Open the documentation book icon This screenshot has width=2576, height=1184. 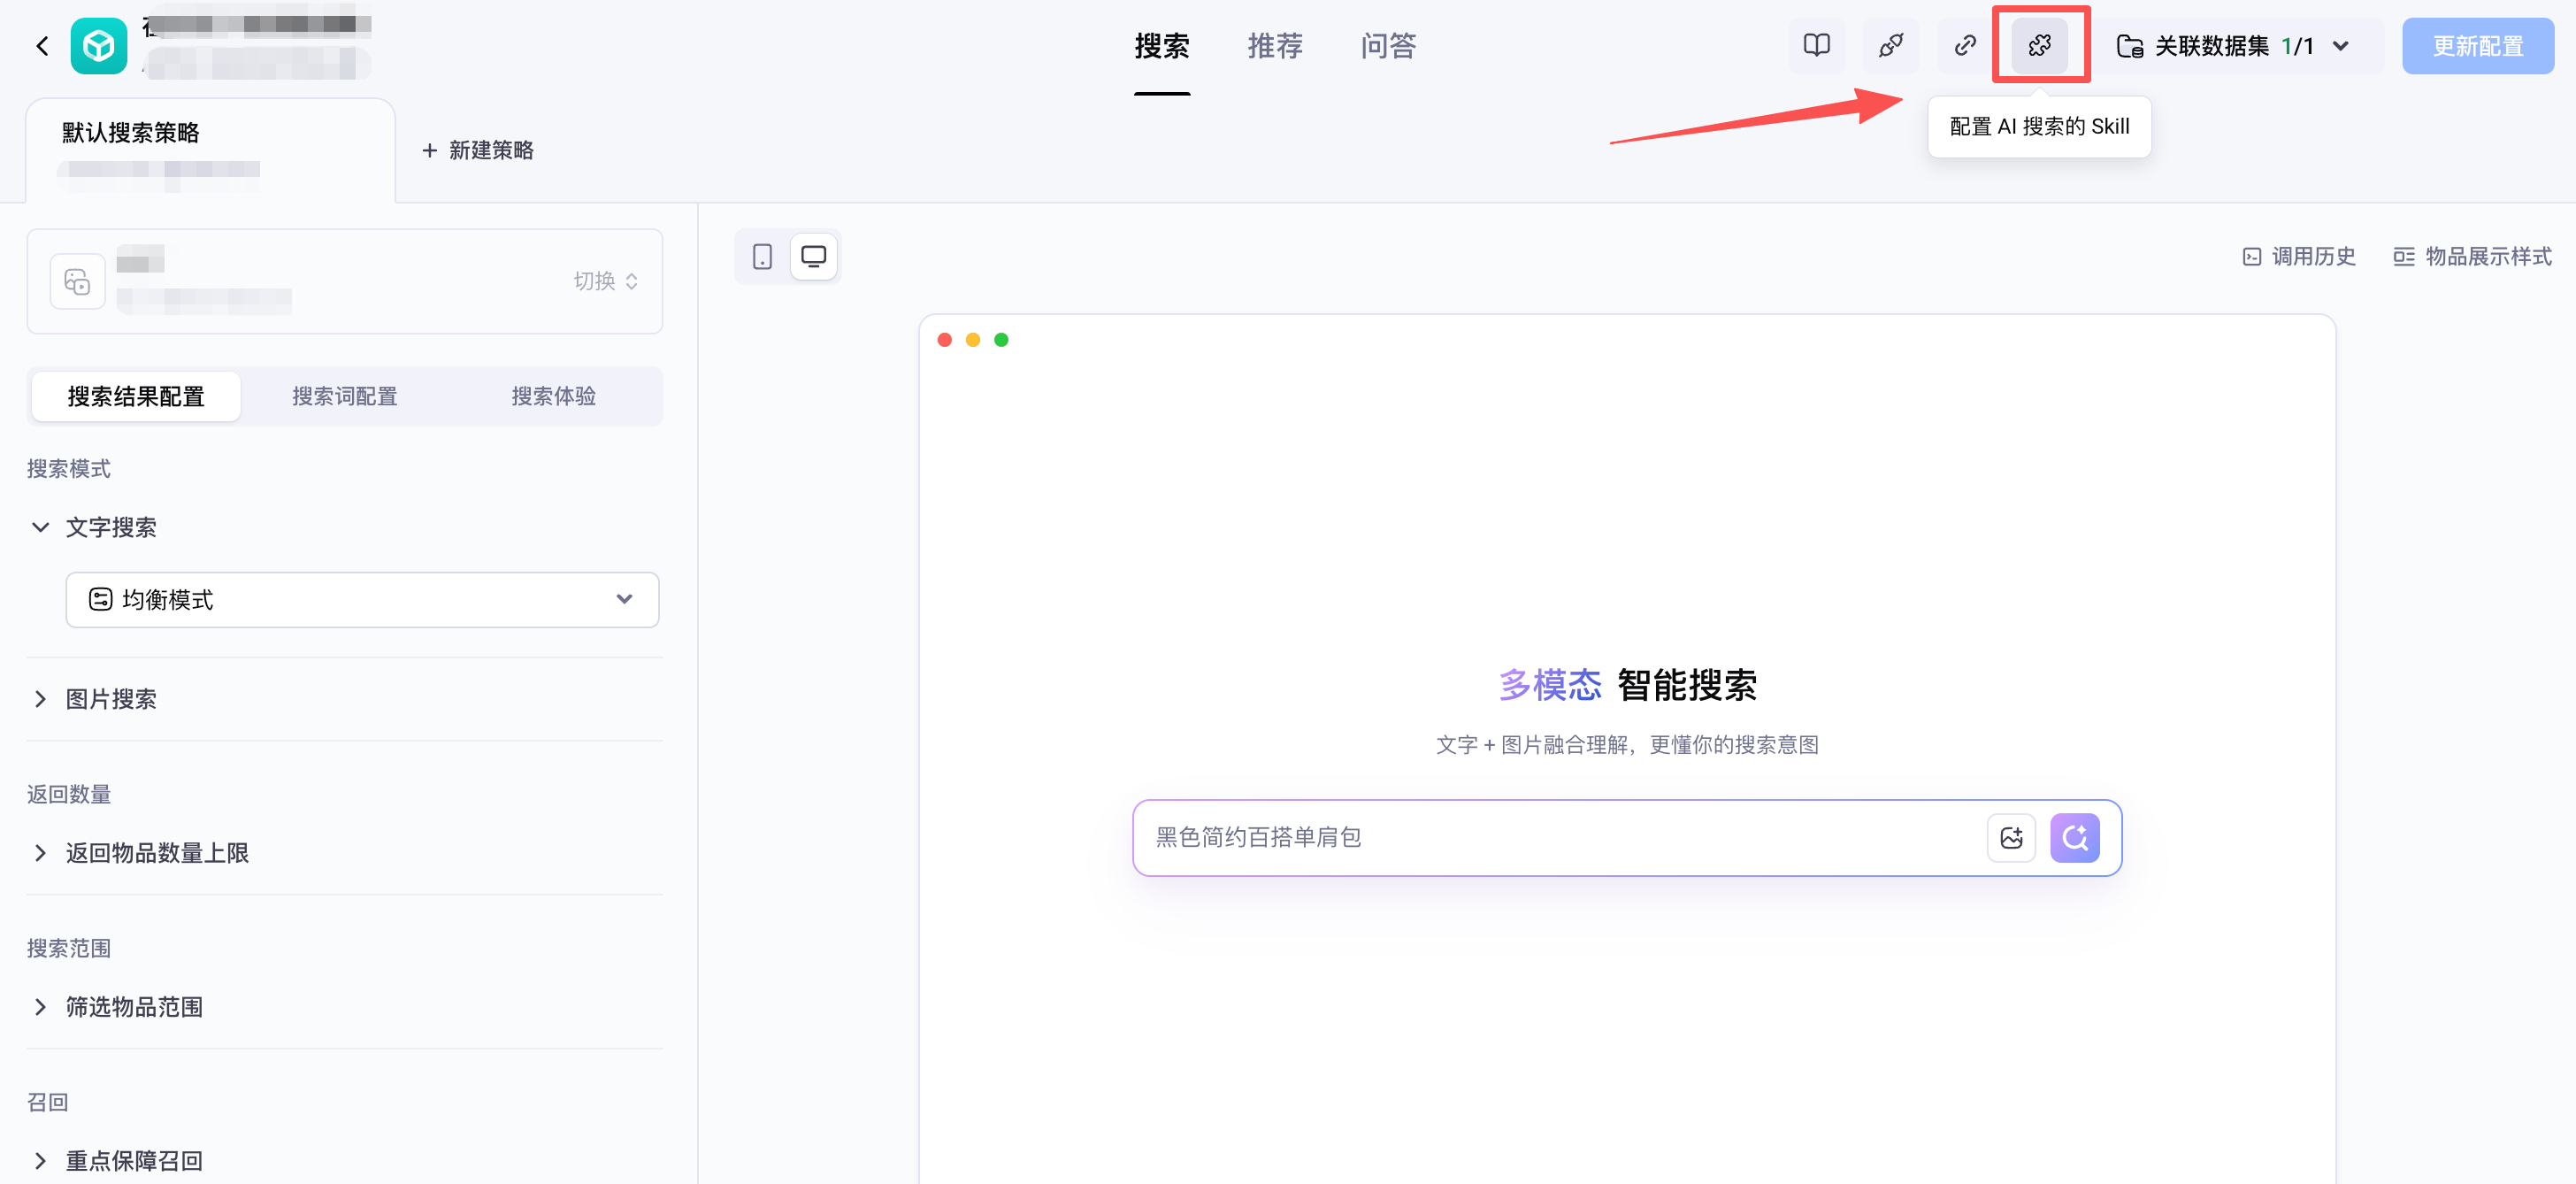coord(1816,46)
